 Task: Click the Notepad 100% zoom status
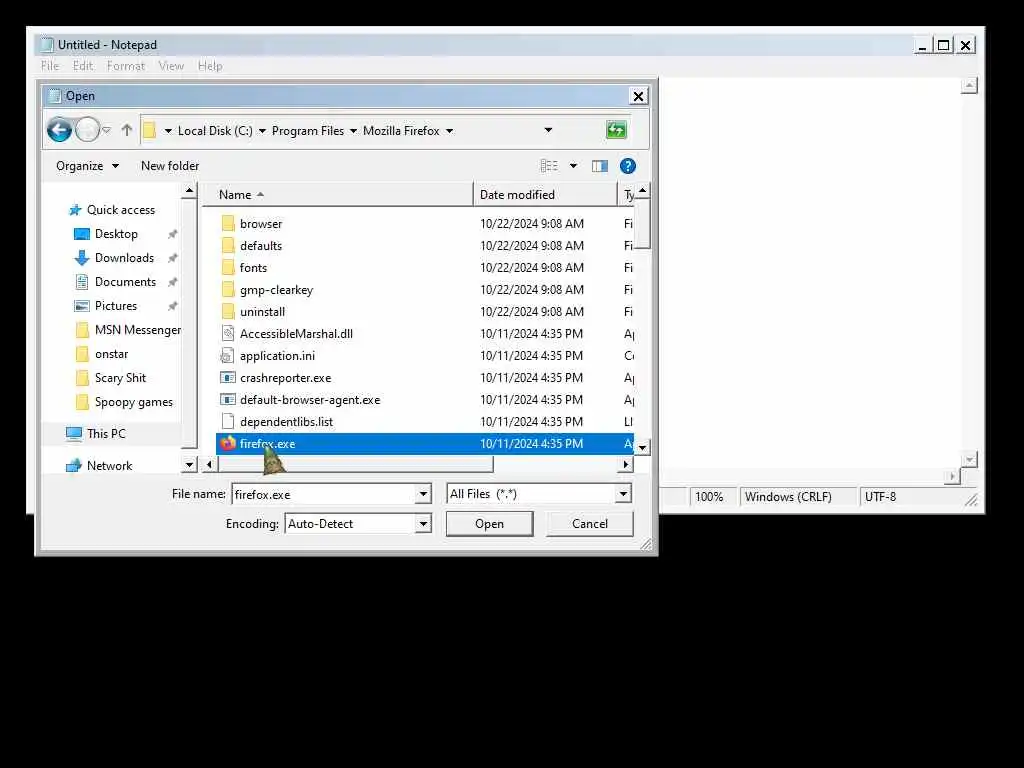[709, 497]
